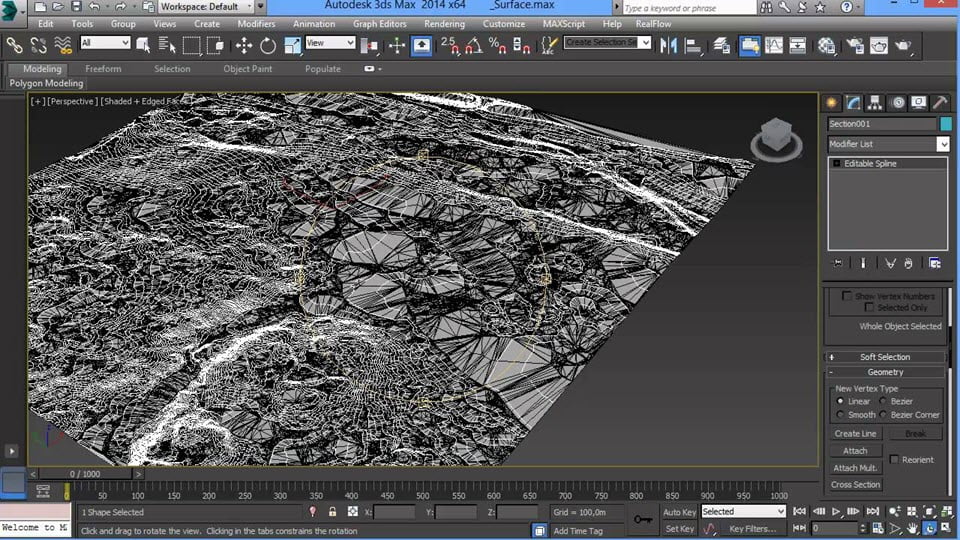The height and width of the screenshot is (540, 960).
Task: Click the Play Animation button
Action: tap(836, 511)
